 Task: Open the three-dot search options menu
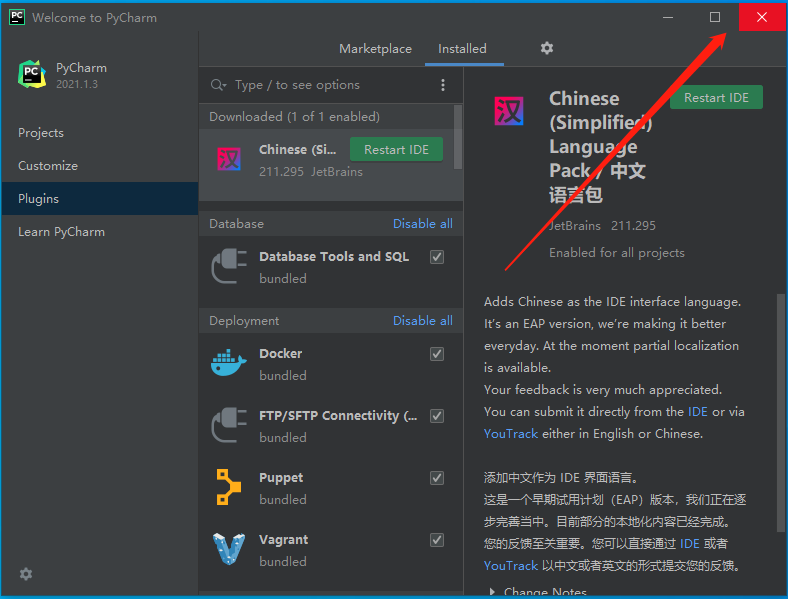tap(443, 85)
